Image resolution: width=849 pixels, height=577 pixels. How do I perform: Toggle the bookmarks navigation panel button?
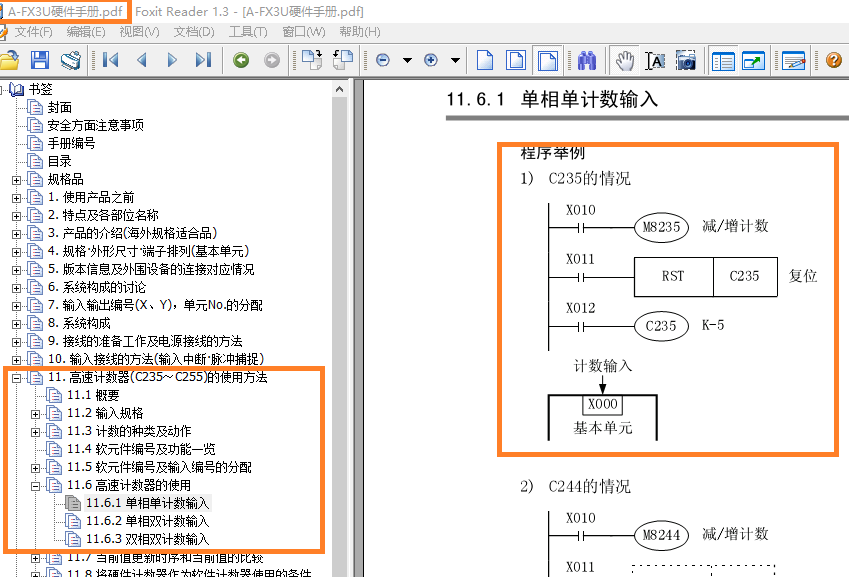723,60
